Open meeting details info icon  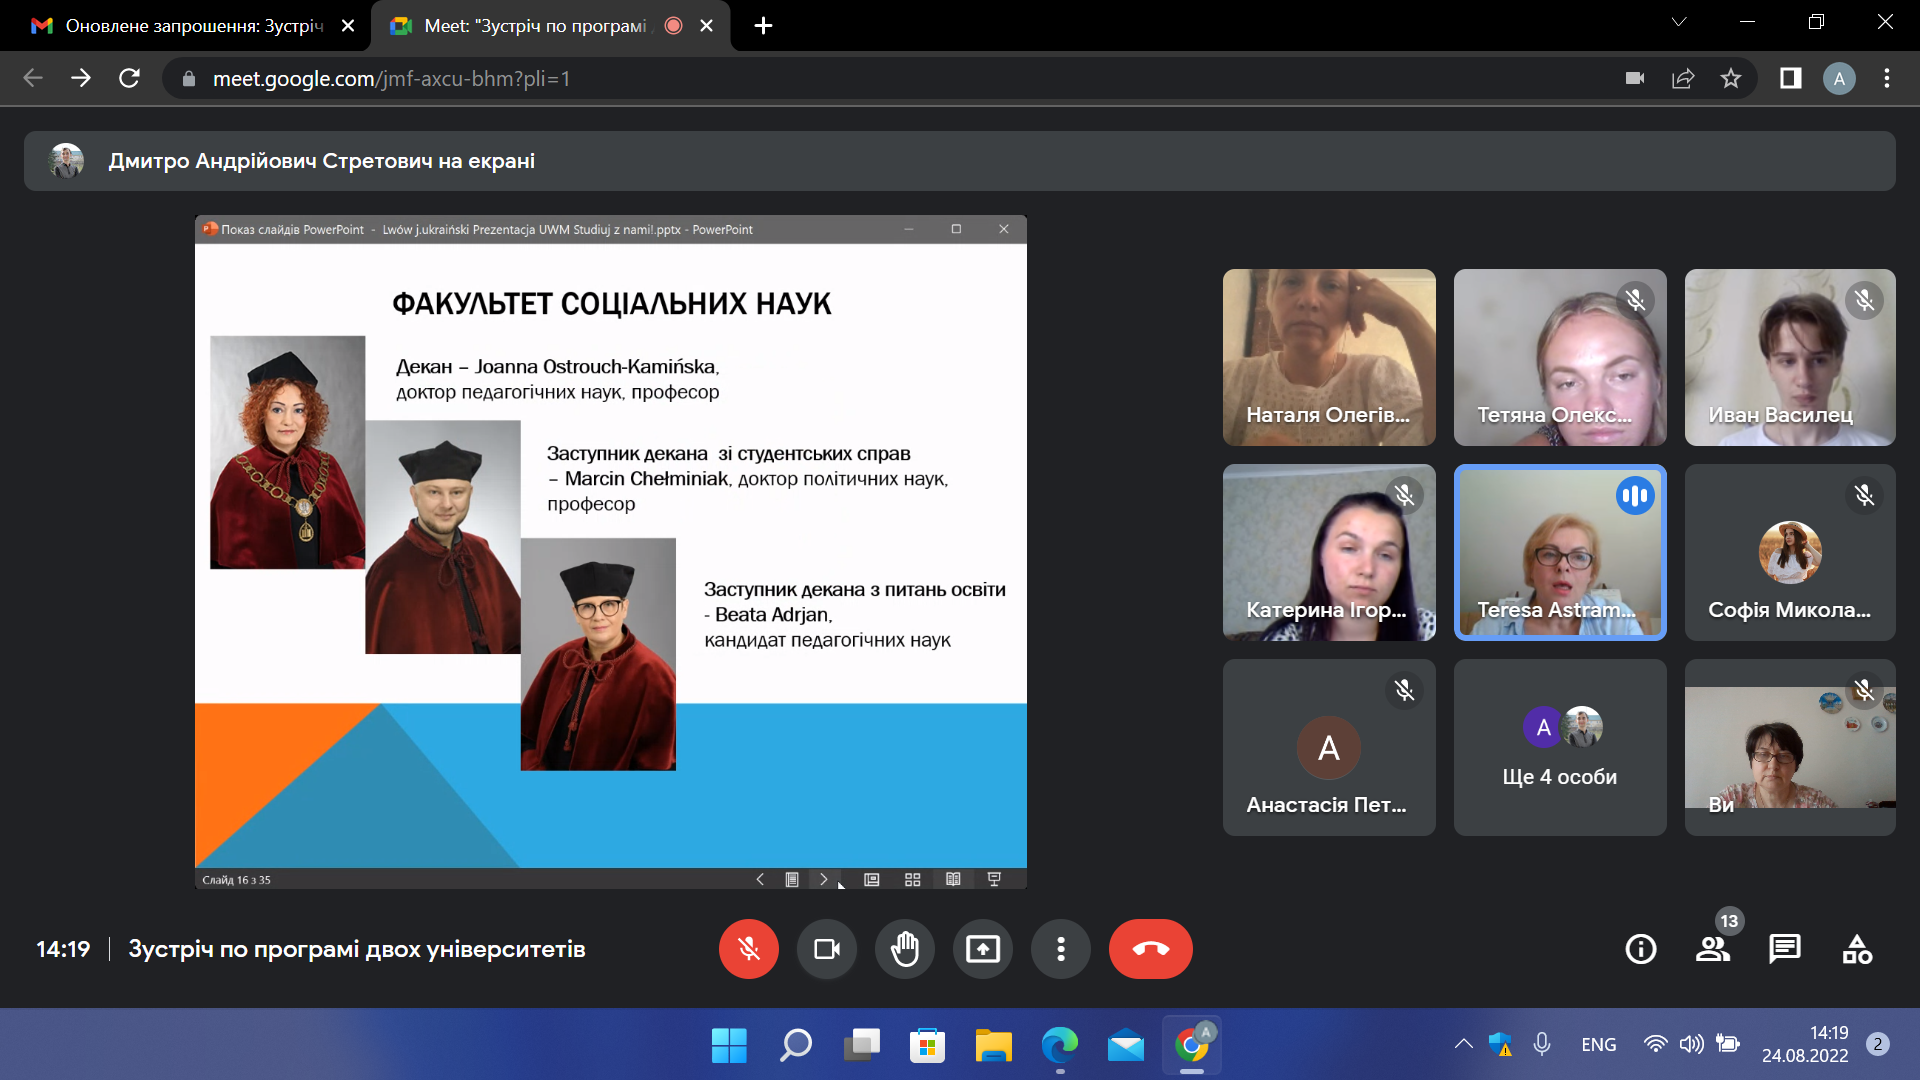click(x=1640, y=948)
